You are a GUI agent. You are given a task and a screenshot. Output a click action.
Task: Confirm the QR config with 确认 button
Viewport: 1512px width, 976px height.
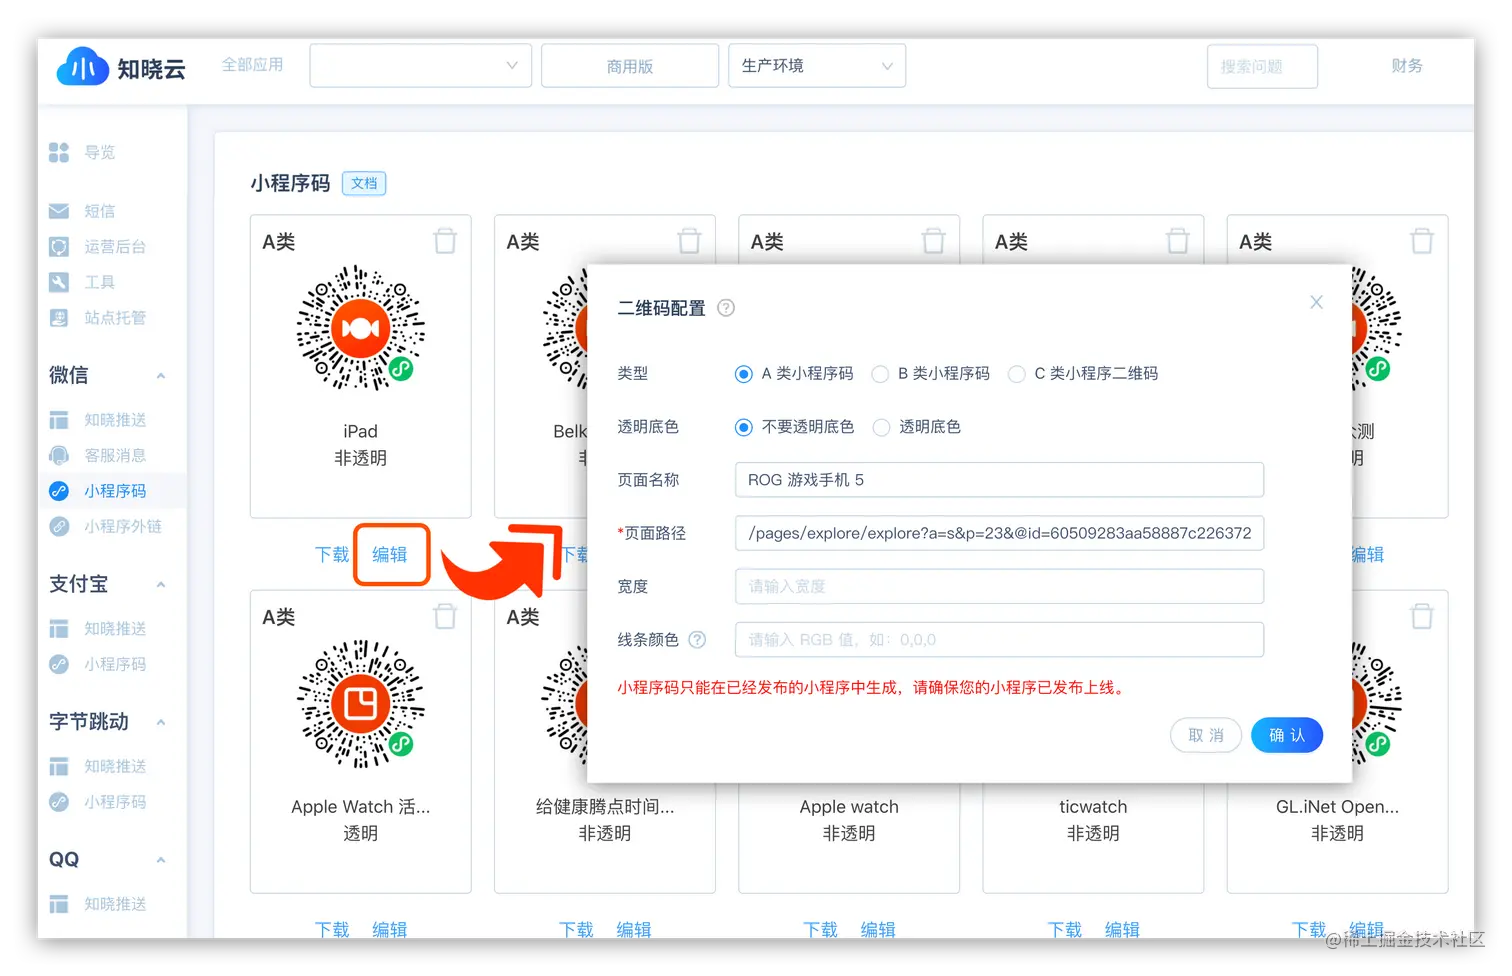point(1286,735)
